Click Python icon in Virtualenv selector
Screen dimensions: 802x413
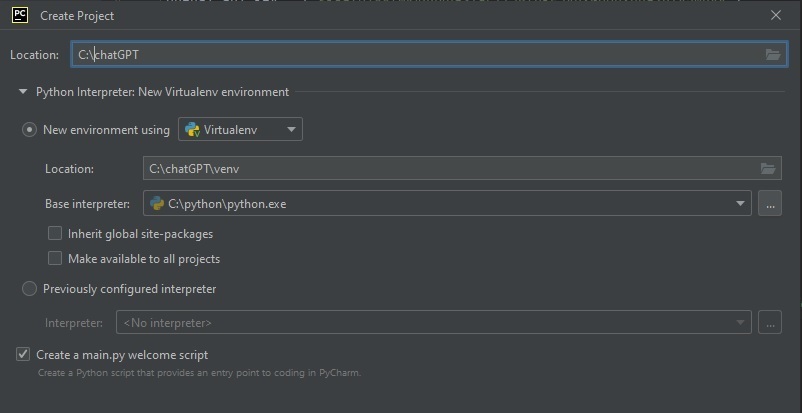click(192, 130)
